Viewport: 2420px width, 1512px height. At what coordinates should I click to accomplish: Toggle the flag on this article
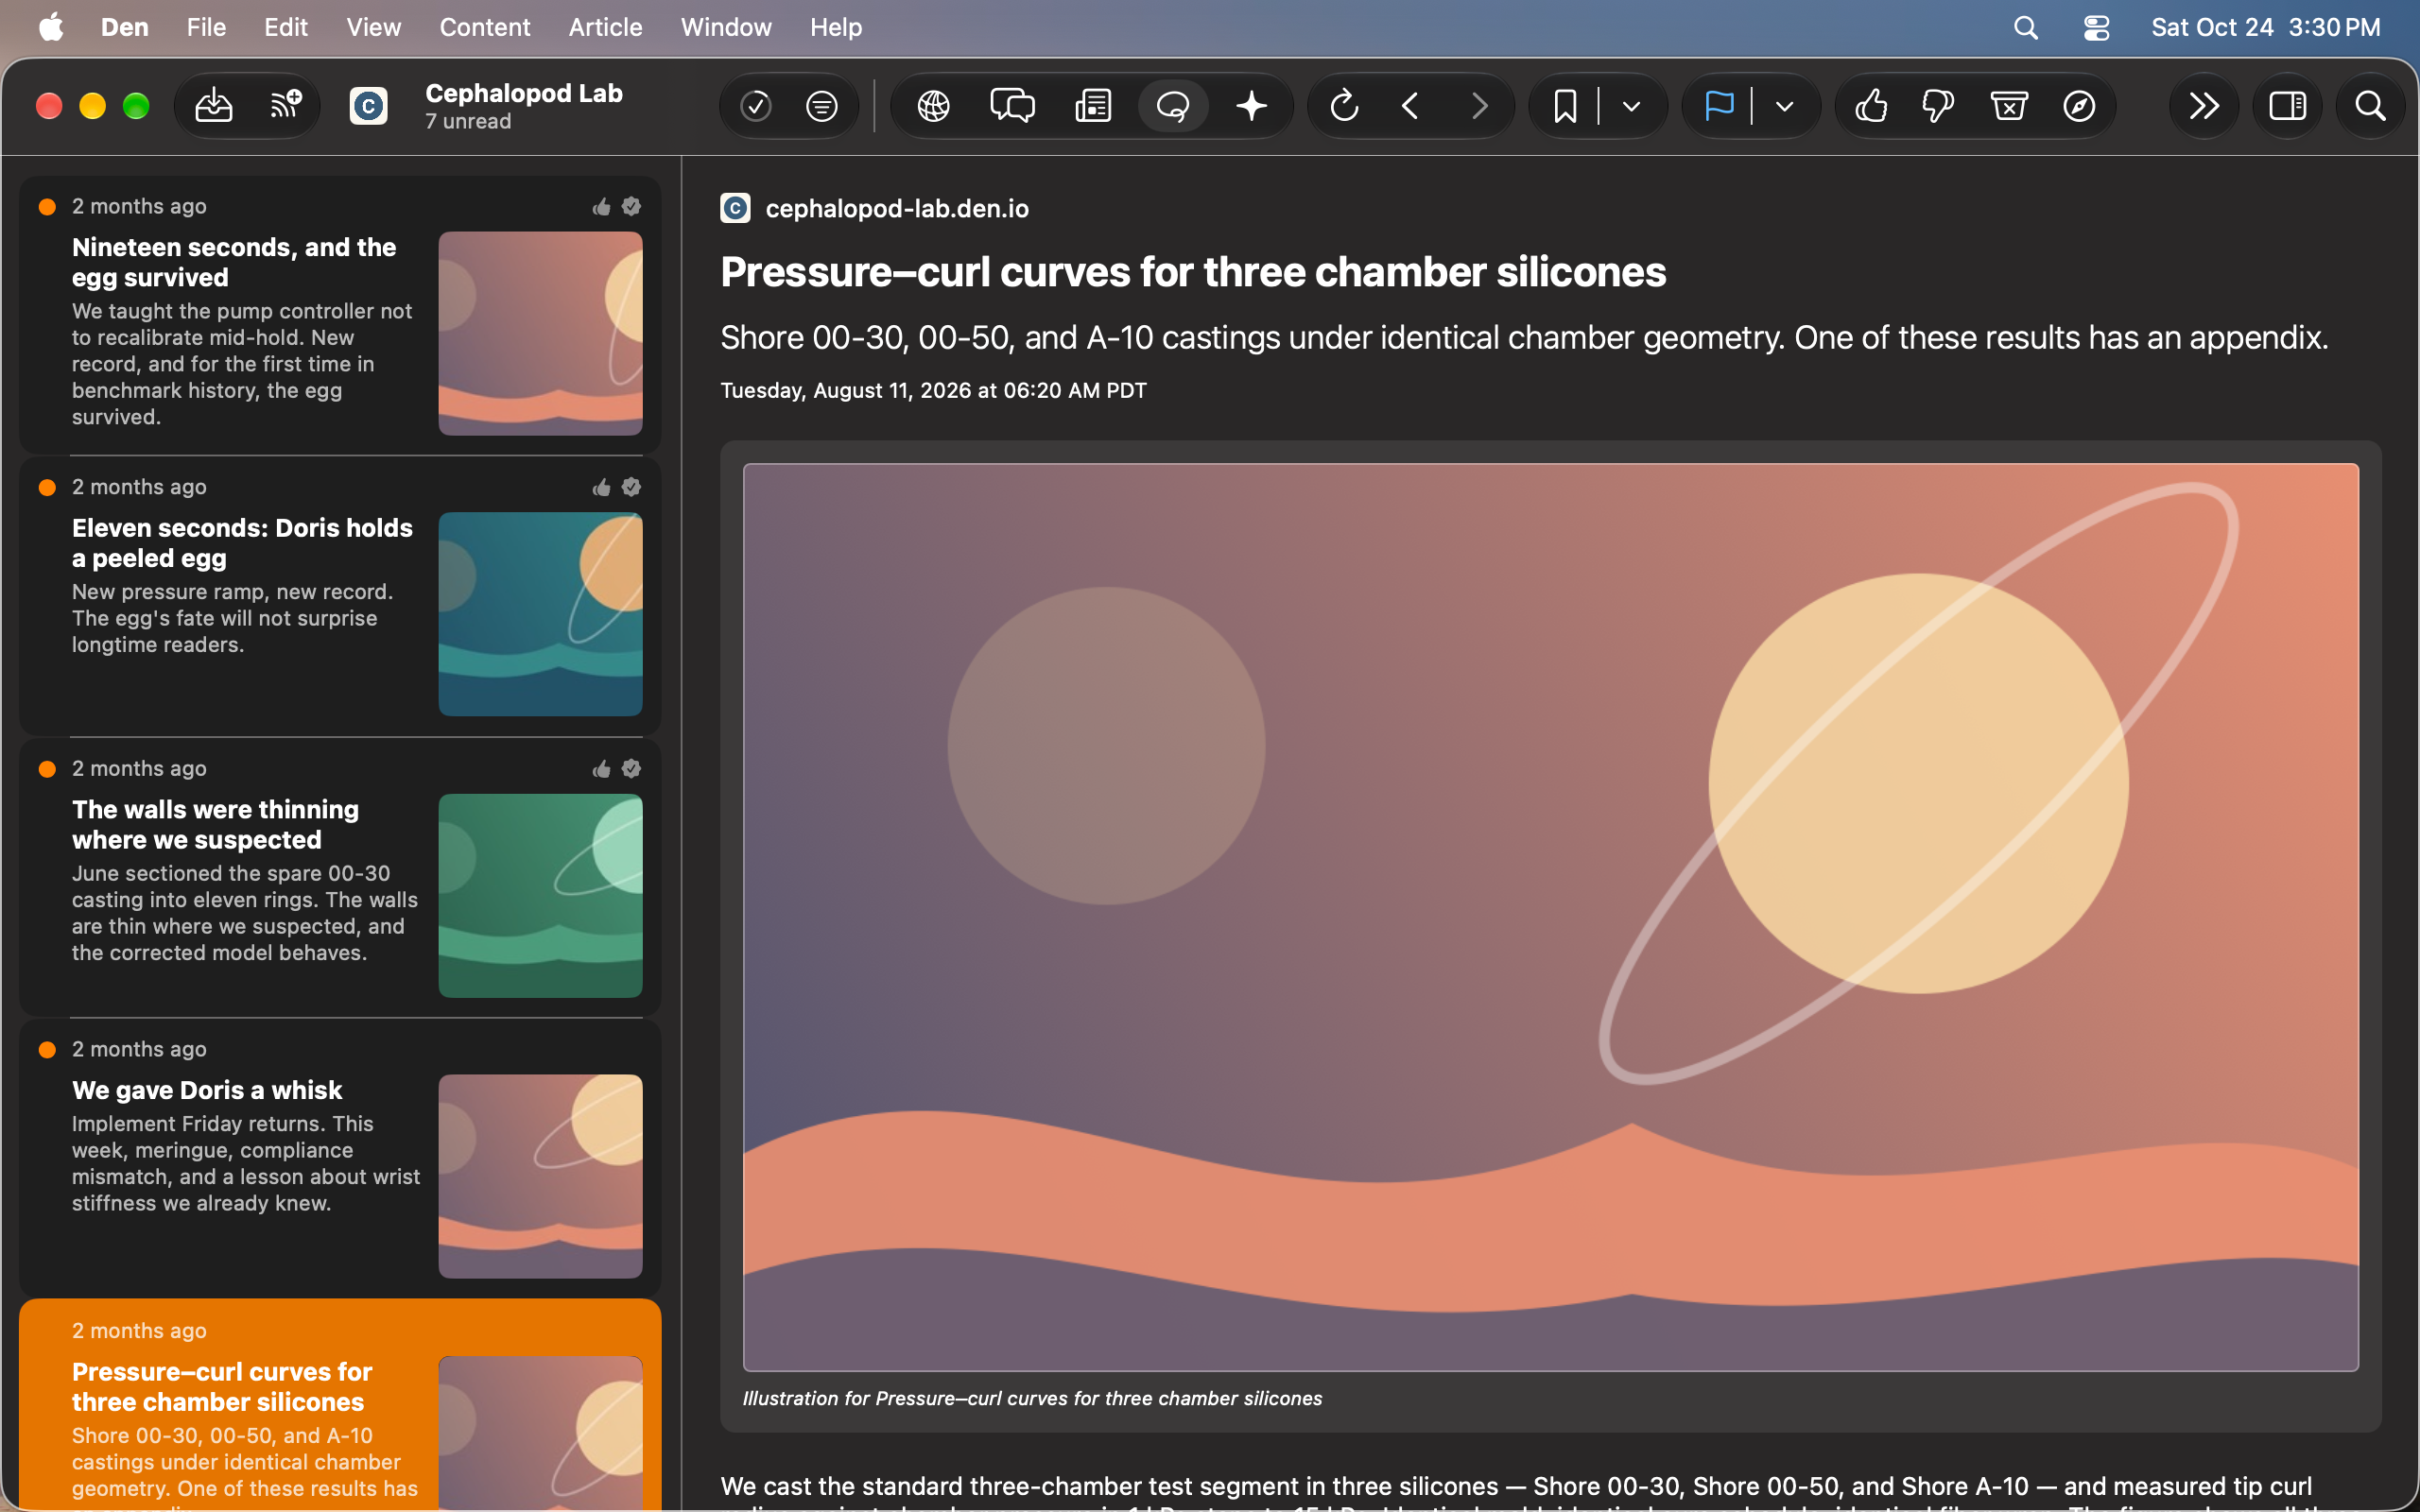(1719, 106)
